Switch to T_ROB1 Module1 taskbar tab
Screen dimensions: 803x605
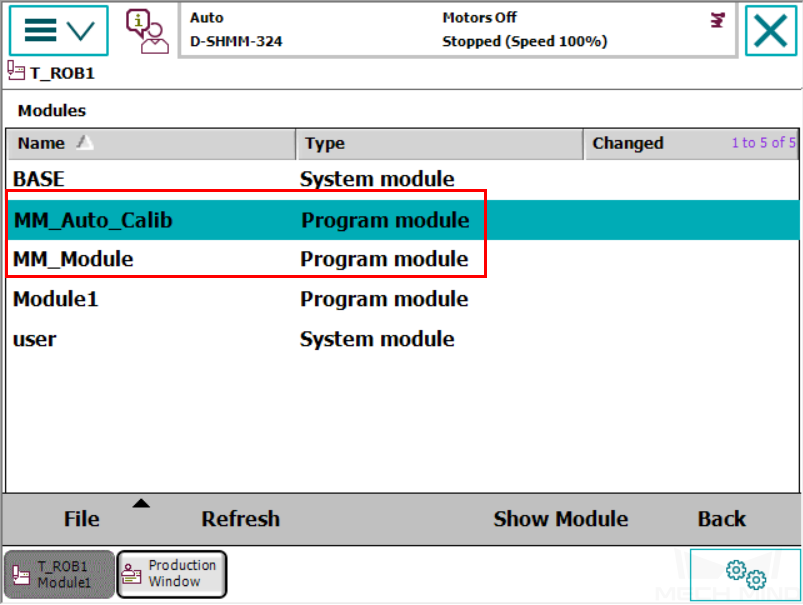[59, 574]
